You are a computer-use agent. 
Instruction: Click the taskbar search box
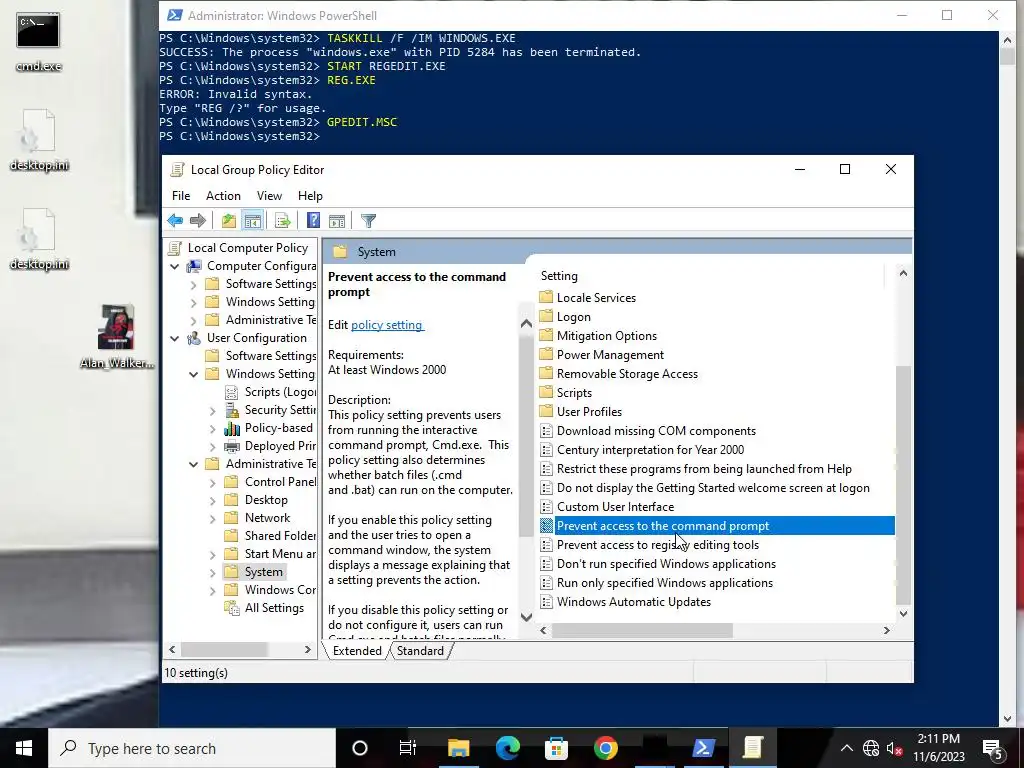(192, 748)
